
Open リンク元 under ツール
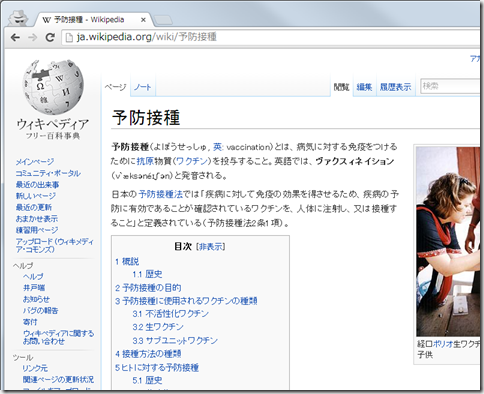tap(35, 369)
